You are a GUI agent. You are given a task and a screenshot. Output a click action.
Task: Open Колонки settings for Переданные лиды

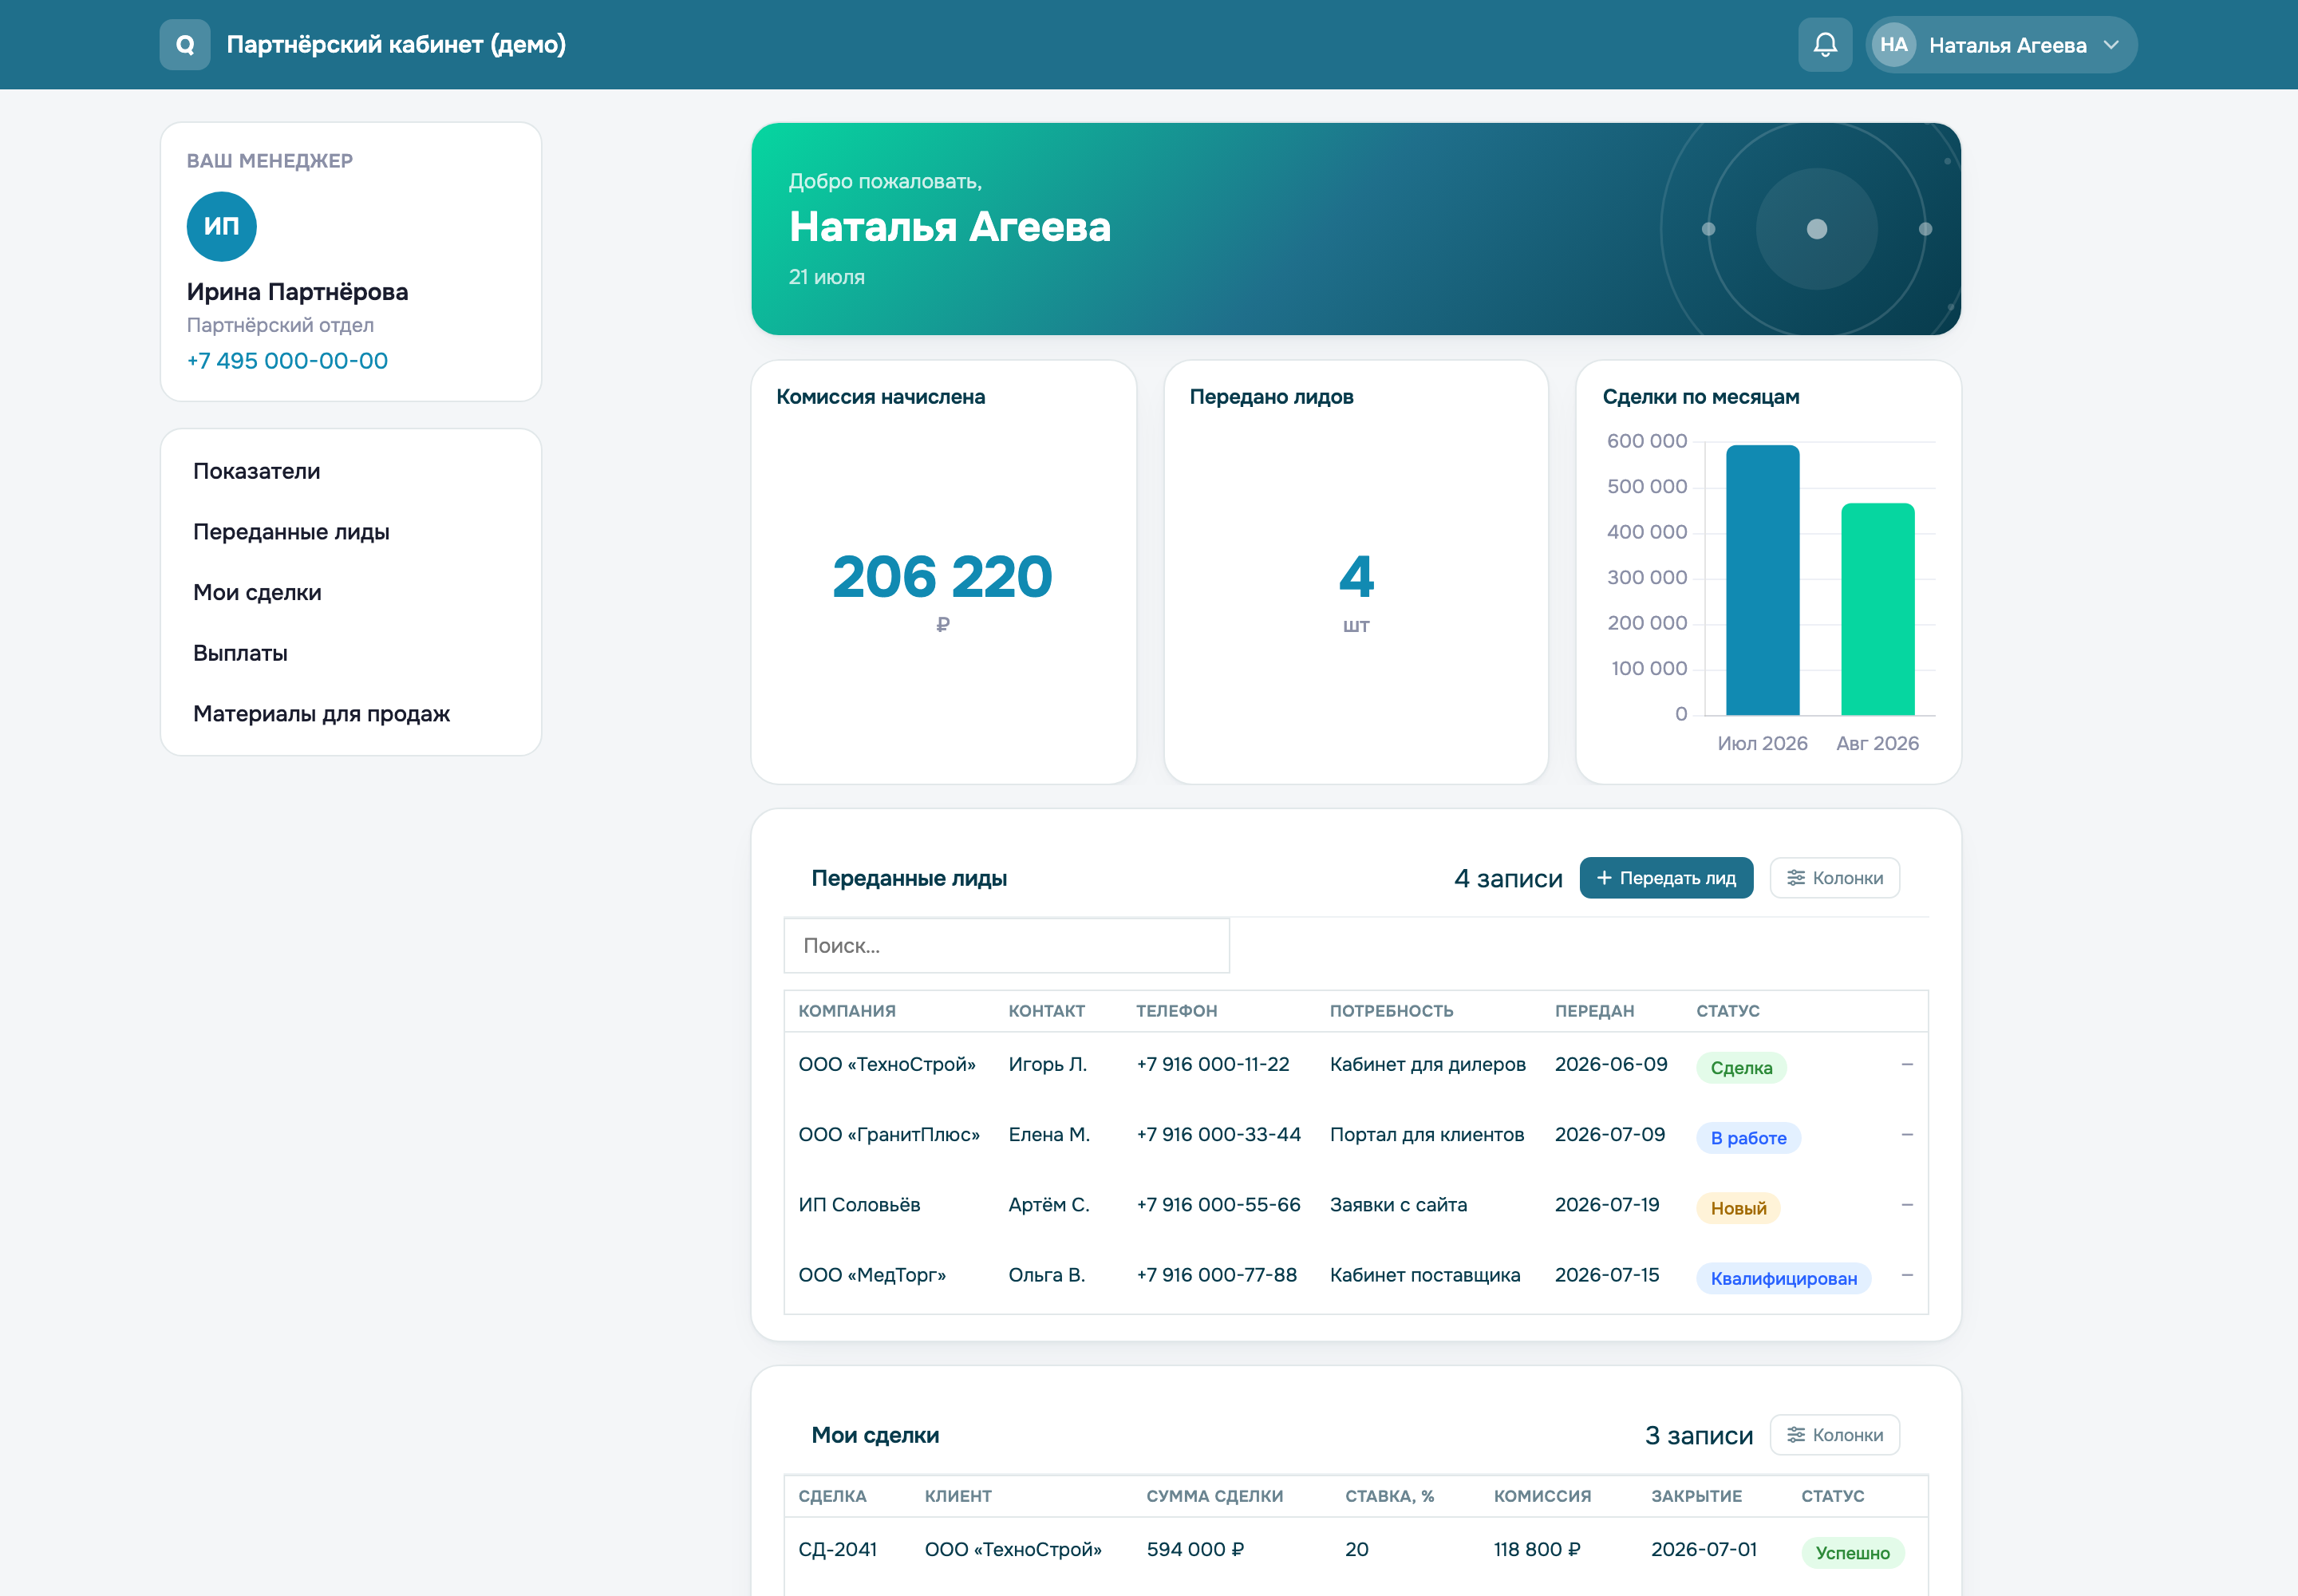pos(1835,878)
